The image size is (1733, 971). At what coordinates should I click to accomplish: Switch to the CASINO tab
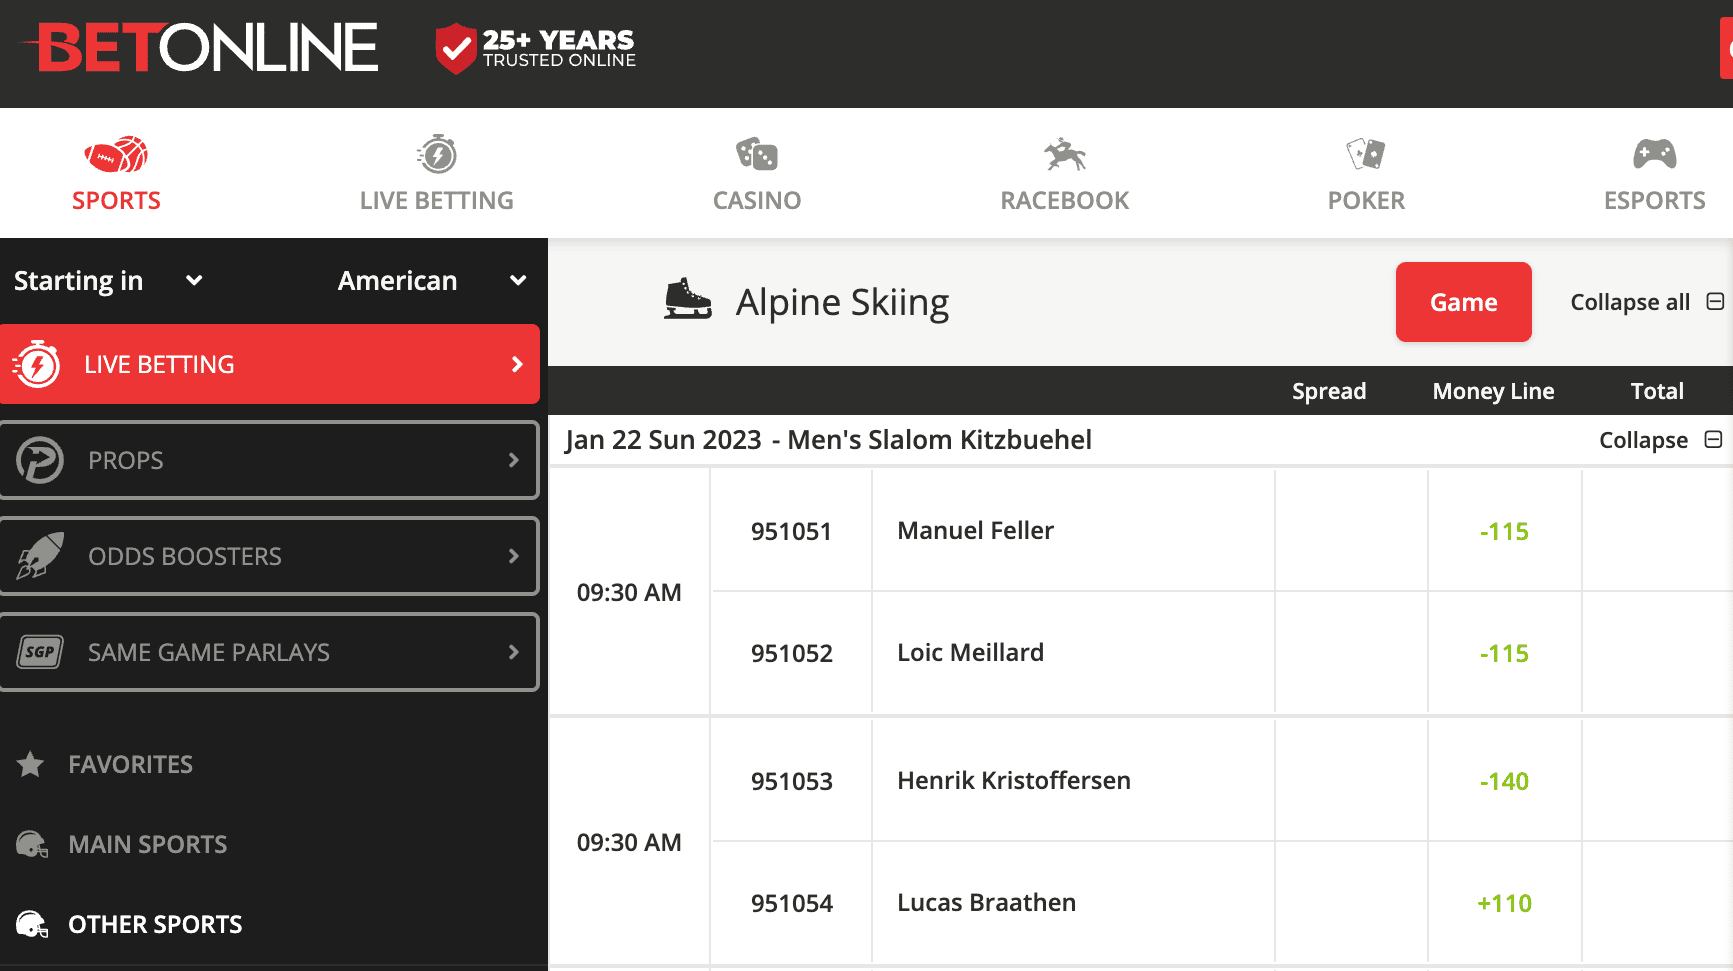tap(757, 200)
